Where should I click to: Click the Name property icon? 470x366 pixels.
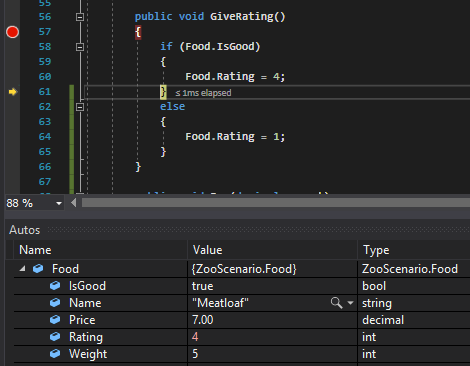[55, 303]
